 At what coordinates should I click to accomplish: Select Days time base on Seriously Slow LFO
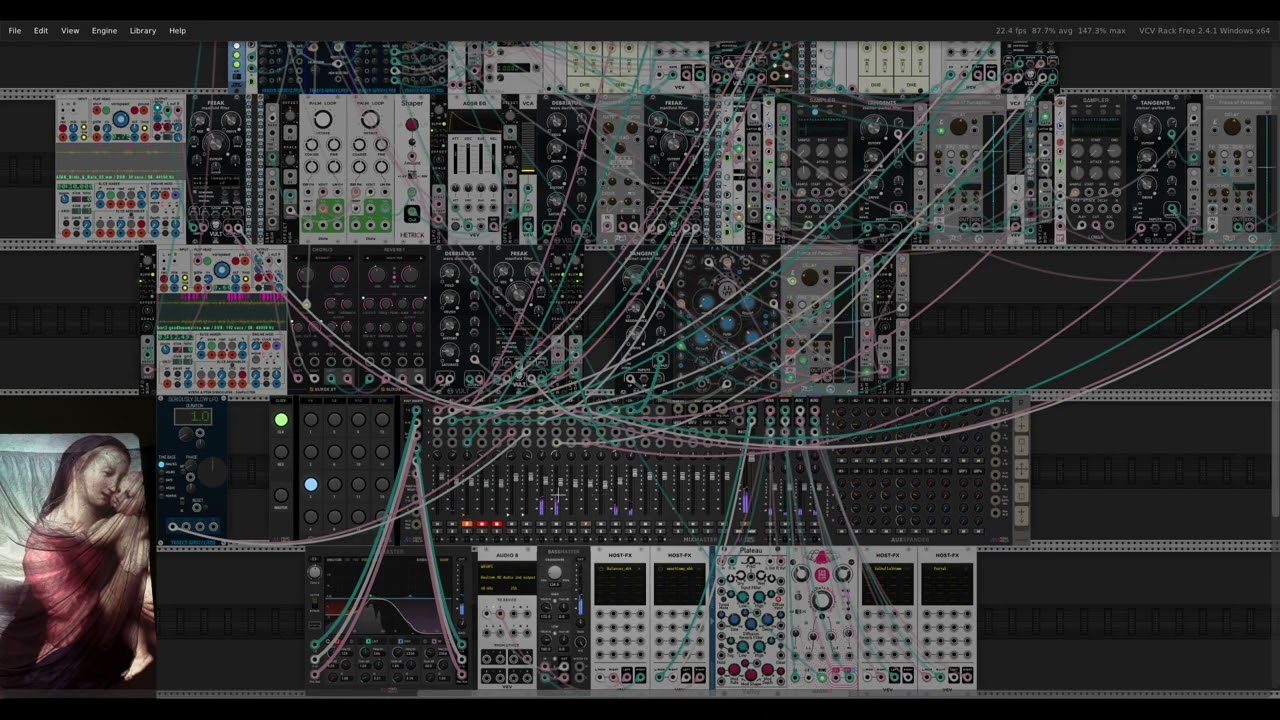point(161,480)
